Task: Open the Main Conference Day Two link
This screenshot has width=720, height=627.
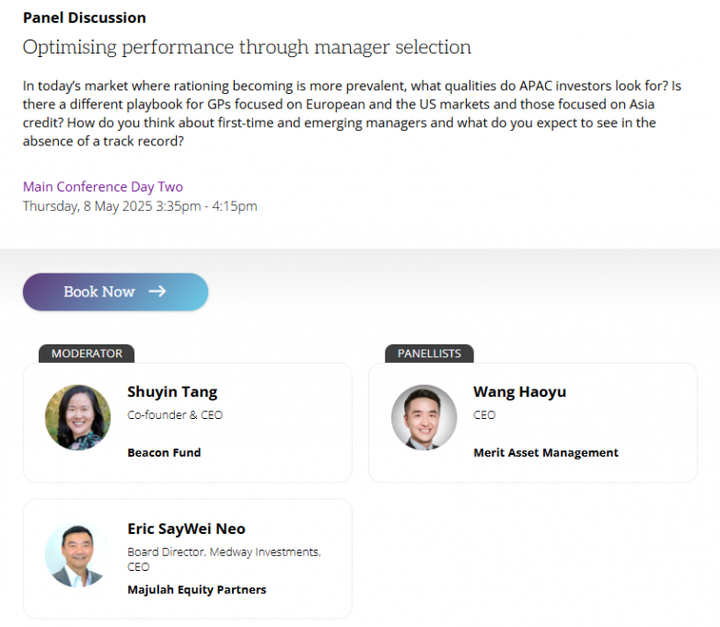Action: click(103, 187)
